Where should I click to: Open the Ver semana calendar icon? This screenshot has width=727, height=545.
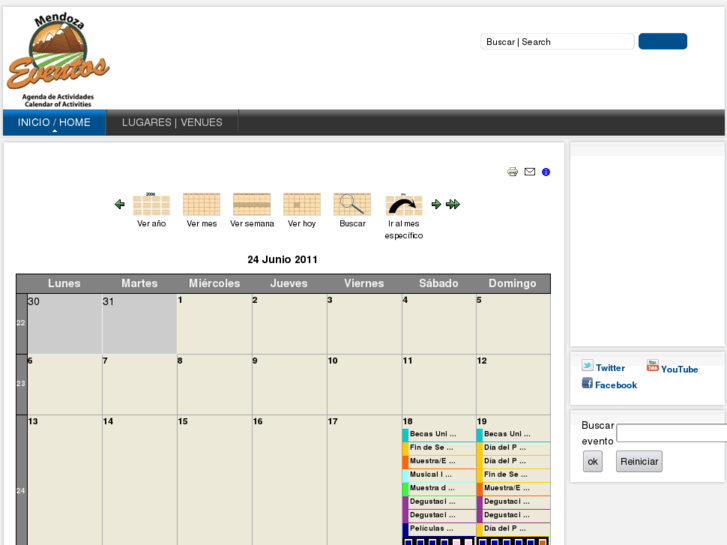coord(252,204)
